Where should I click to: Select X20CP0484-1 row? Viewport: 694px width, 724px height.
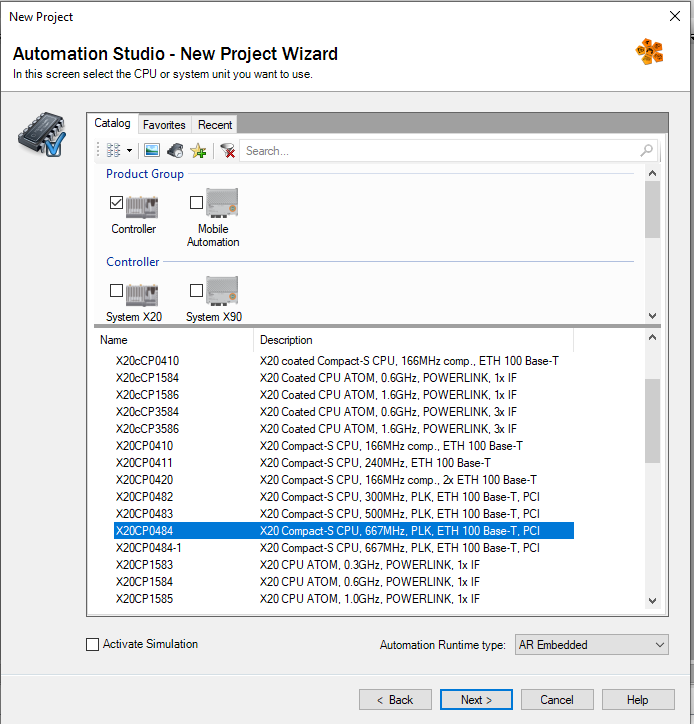tap(344, 548)
